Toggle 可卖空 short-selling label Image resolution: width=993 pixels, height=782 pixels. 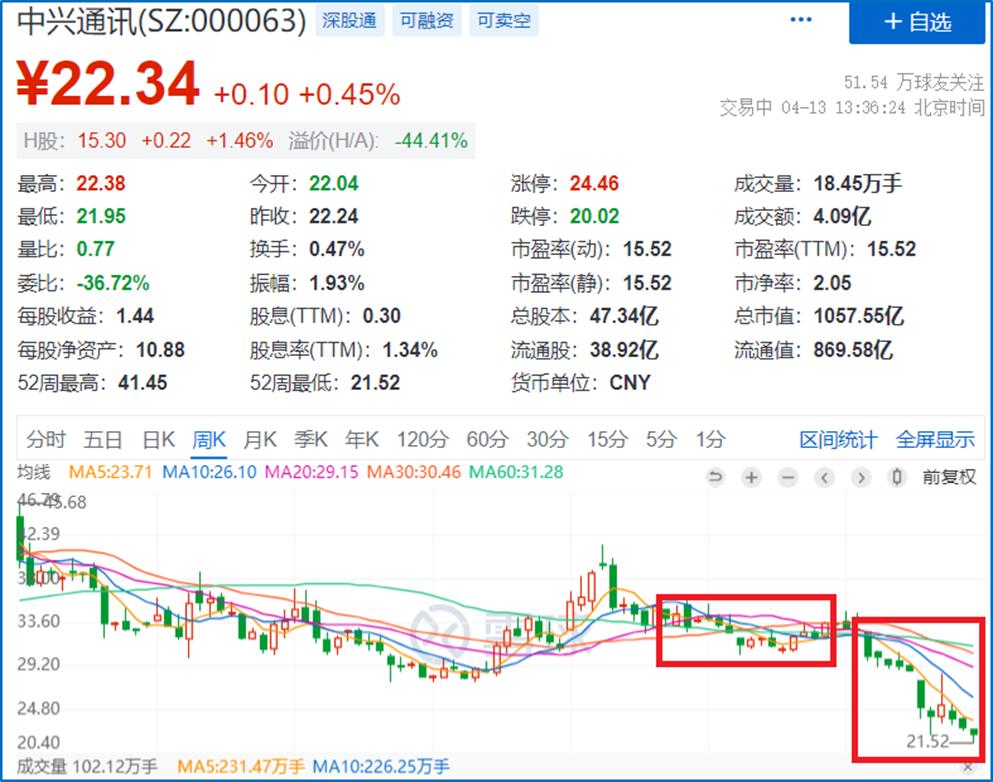(x=503, y=20)
